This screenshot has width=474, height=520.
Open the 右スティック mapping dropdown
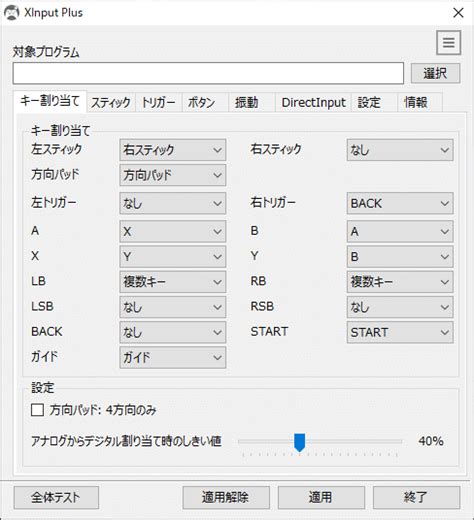point(400,150)
